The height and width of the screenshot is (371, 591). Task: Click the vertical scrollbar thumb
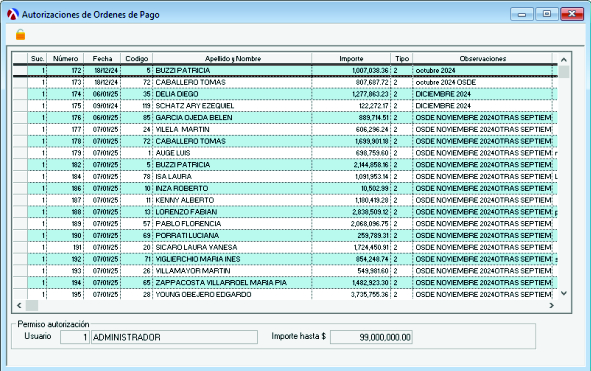point(564,72)
